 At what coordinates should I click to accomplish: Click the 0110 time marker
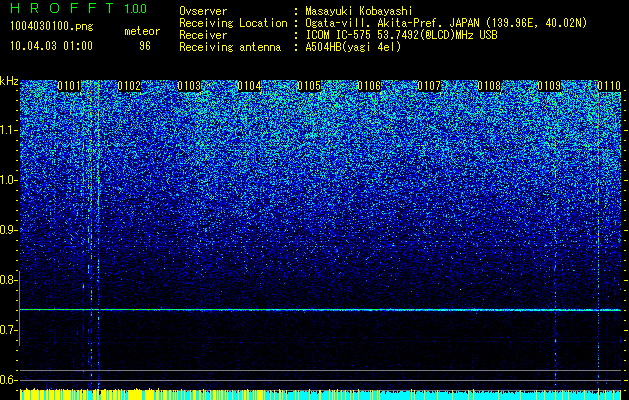[x=609, y=86]
